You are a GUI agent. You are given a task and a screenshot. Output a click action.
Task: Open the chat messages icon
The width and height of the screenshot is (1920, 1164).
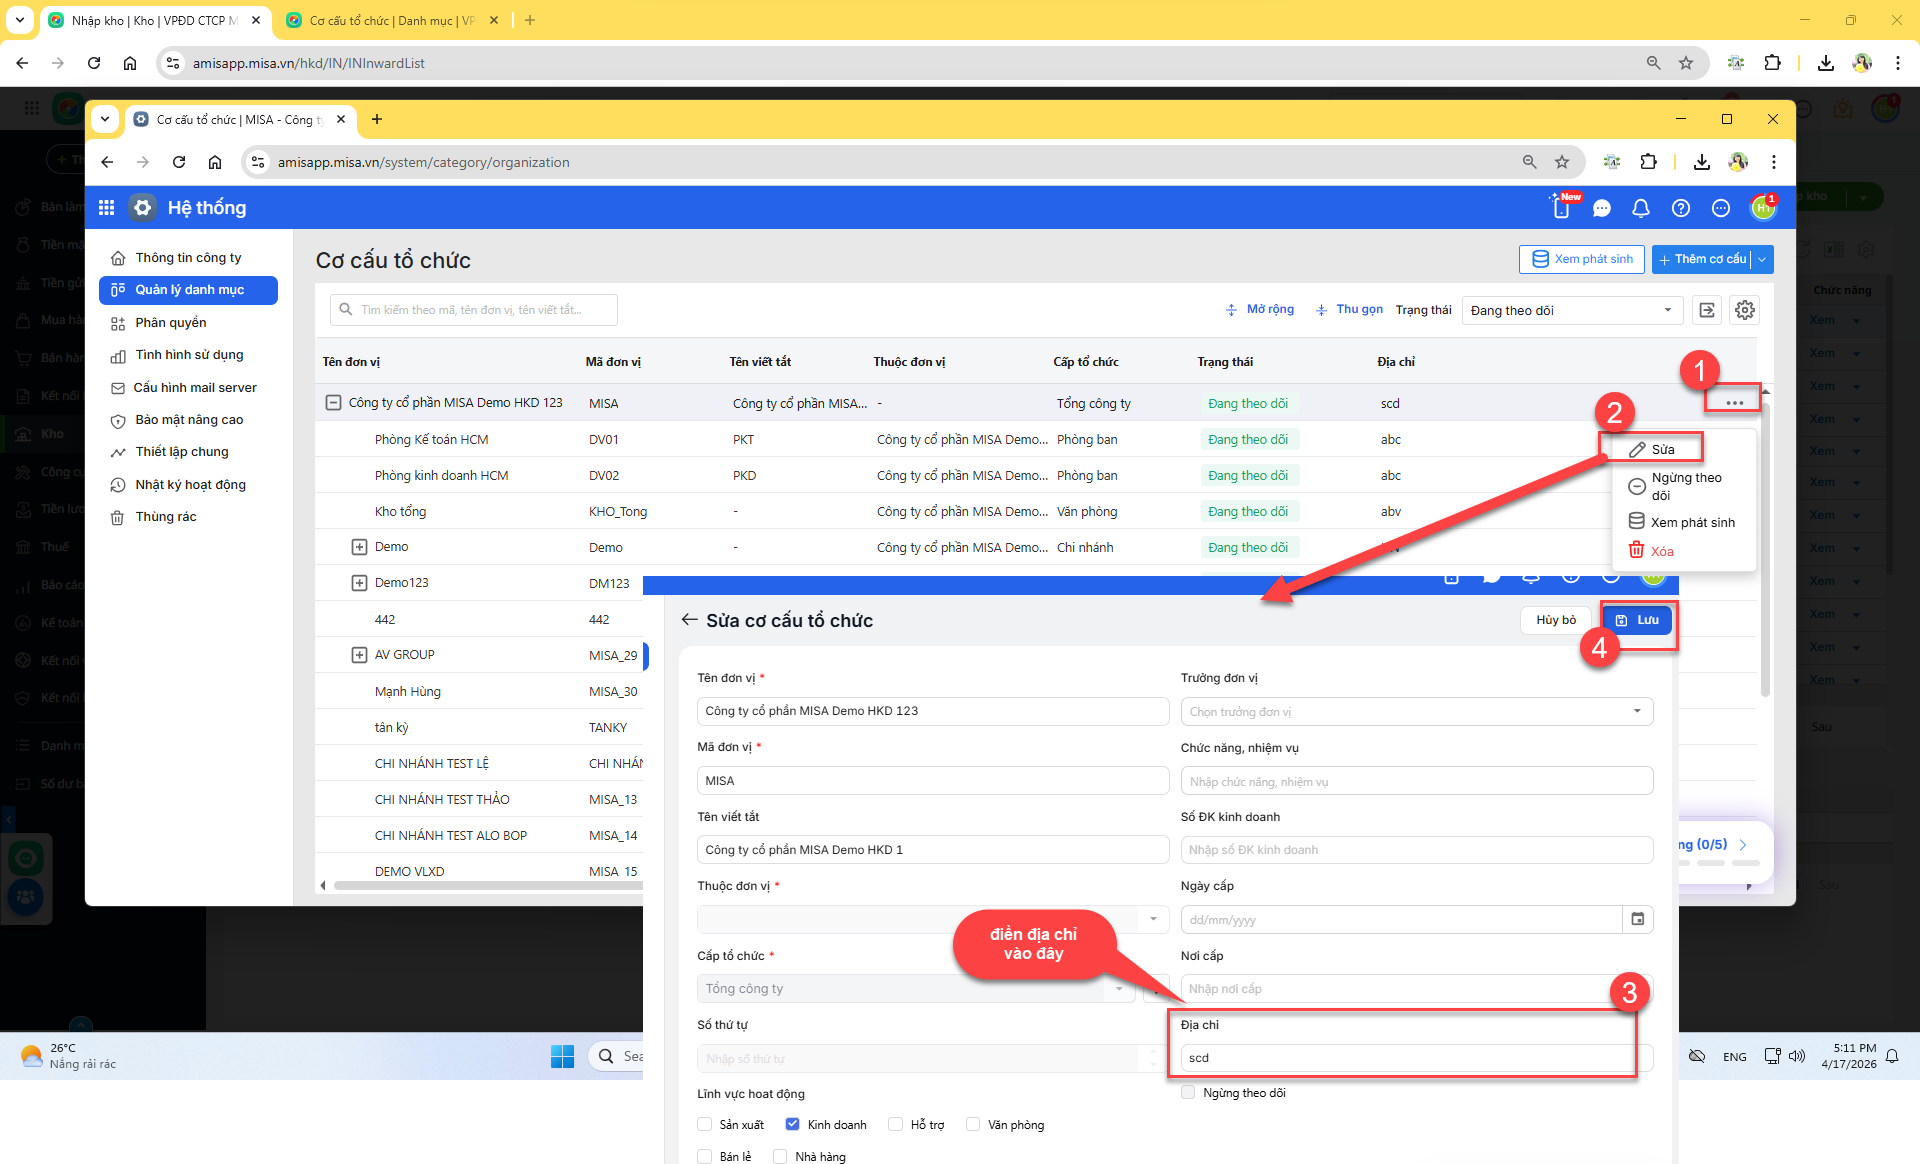[x=1602, y=208]
